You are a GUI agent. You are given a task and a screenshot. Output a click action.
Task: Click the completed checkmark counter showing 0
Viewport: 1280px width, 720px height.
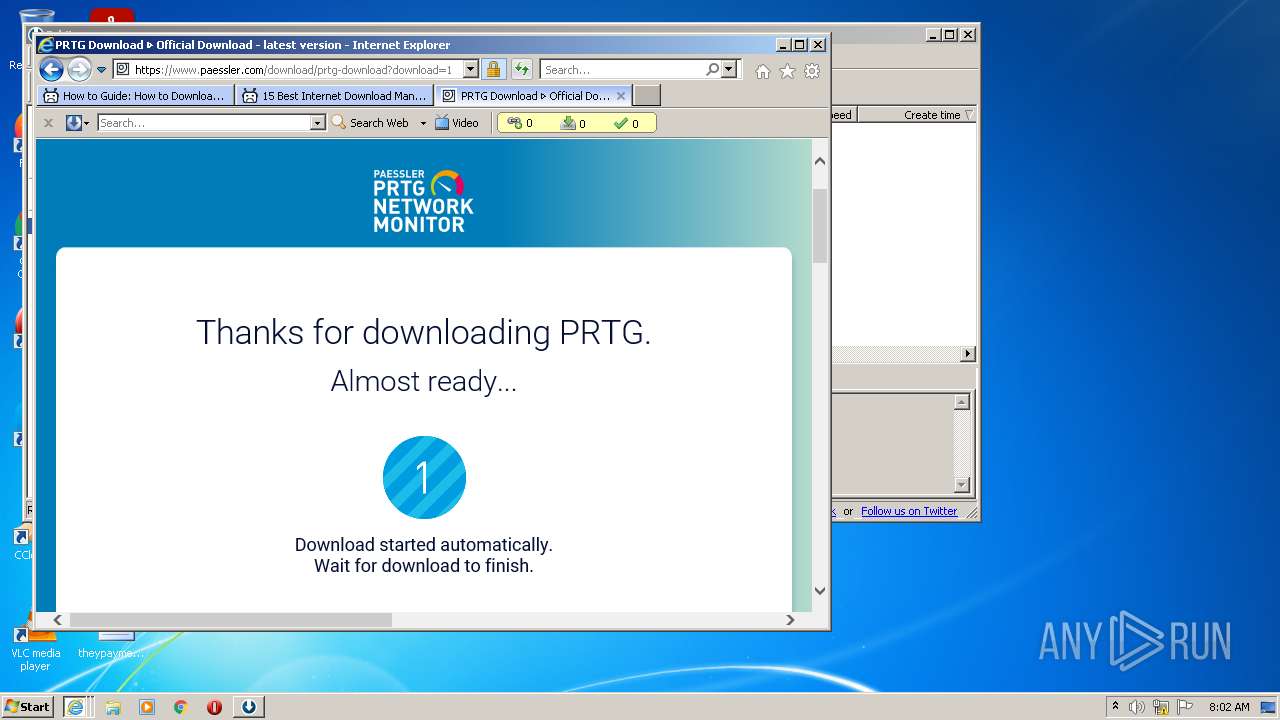point(626,123)
